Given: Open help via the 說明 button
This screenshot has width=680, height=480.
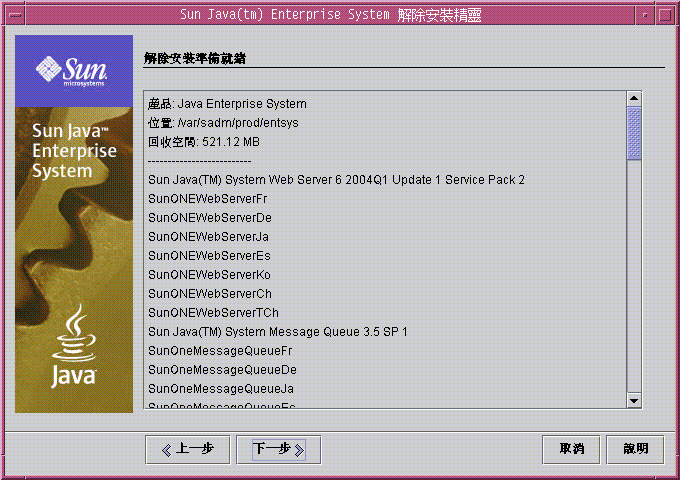Looking at the screenshot, I should pos(635,450).
